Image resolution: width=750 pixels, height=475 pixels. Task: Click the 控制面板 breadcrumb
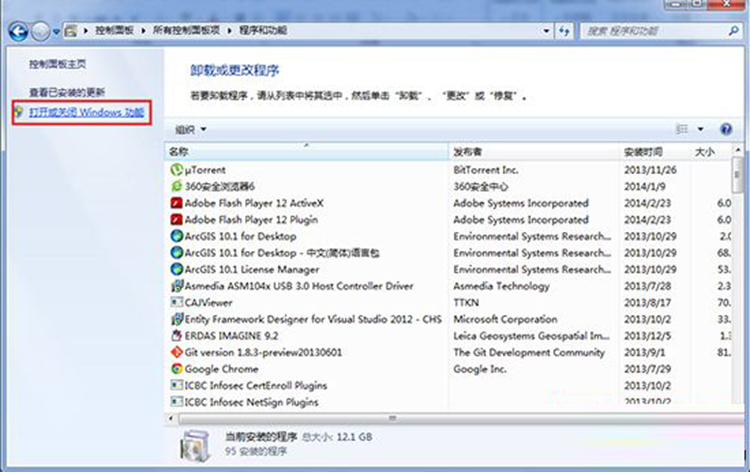click(x=114, y=31)
